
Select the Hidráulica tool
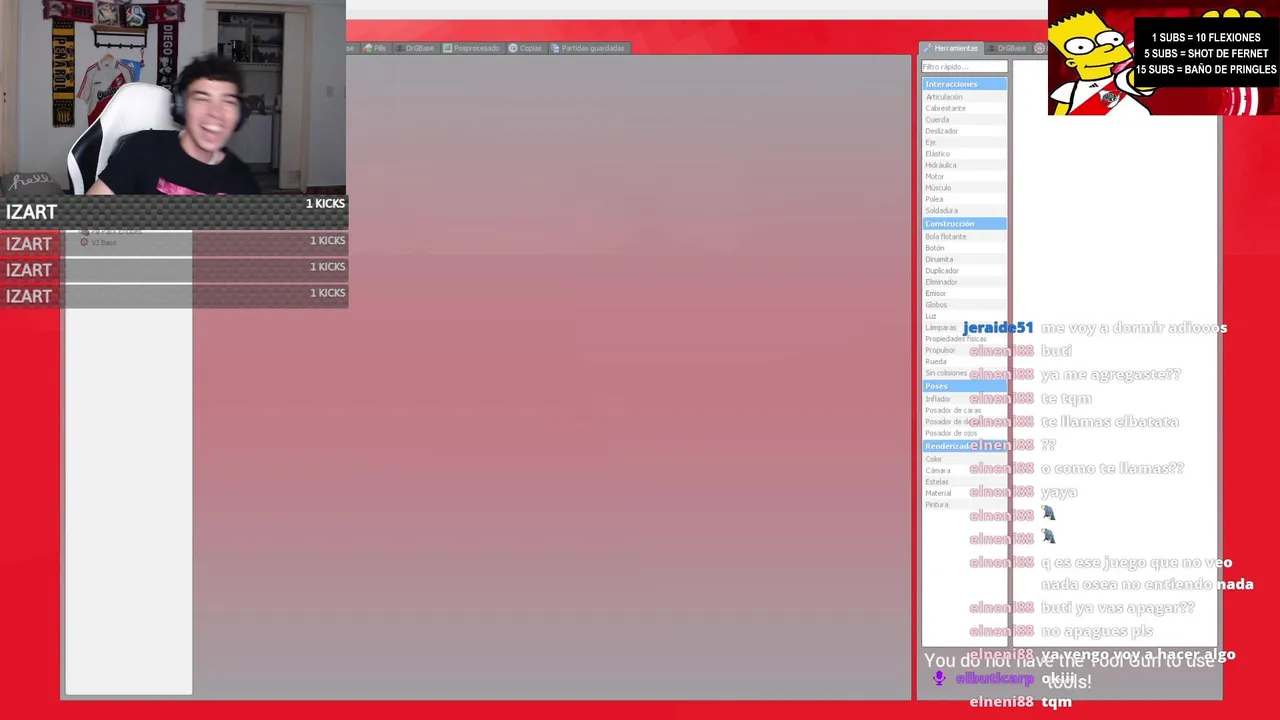coord(964,165)
